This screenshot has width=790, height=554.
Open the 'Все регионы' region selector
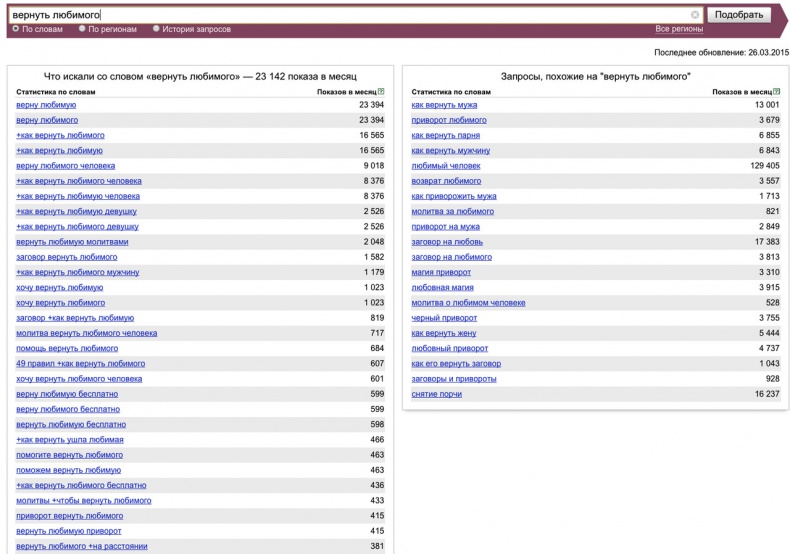point(679,29)
